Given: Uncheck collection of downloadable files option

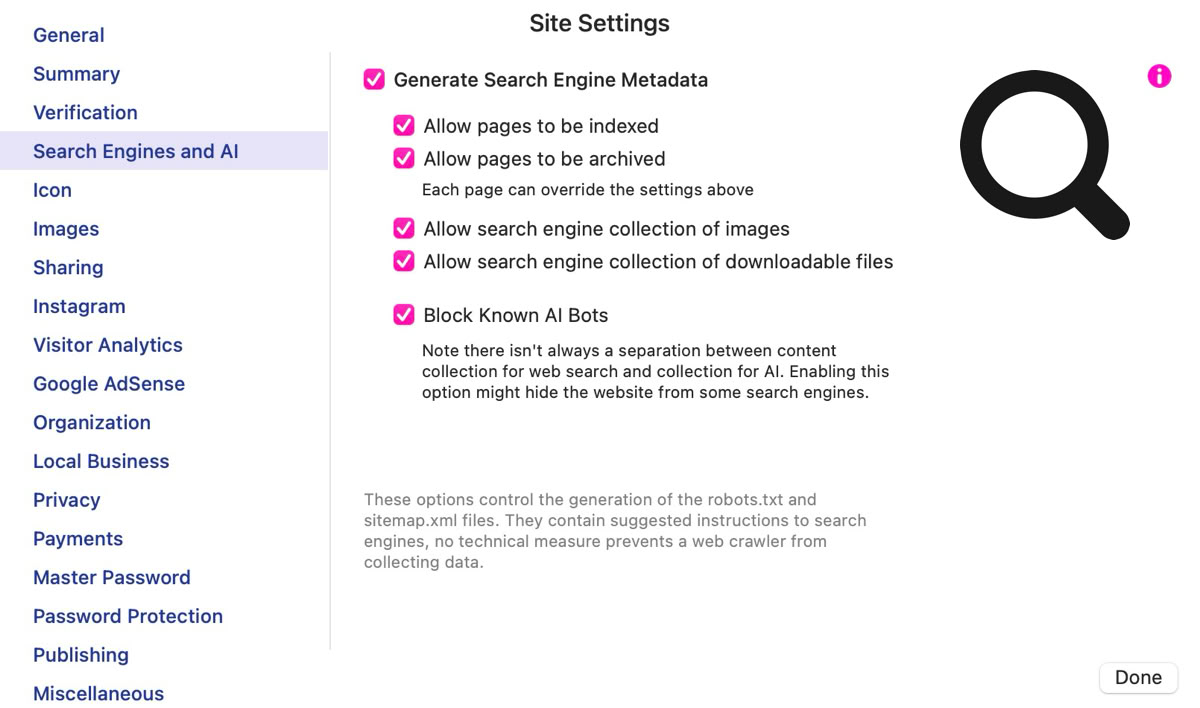Looking at the screenshot, I should (404, 262).
